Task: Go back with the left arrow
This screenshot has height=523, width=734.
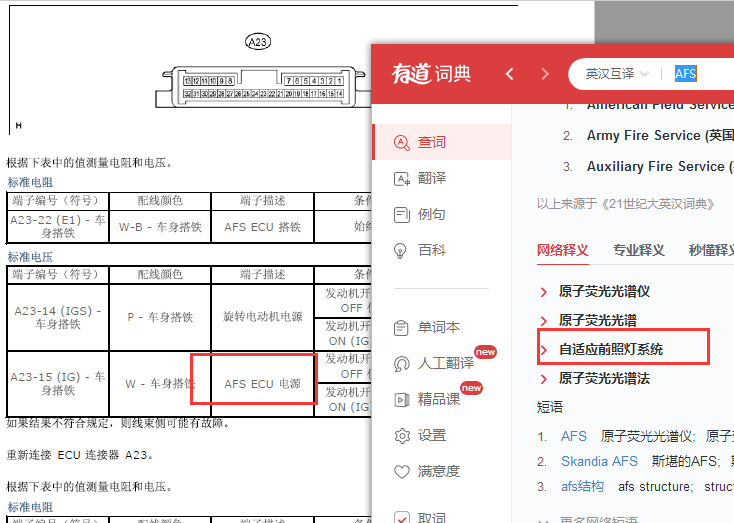Action: click(x=510, y=74)
